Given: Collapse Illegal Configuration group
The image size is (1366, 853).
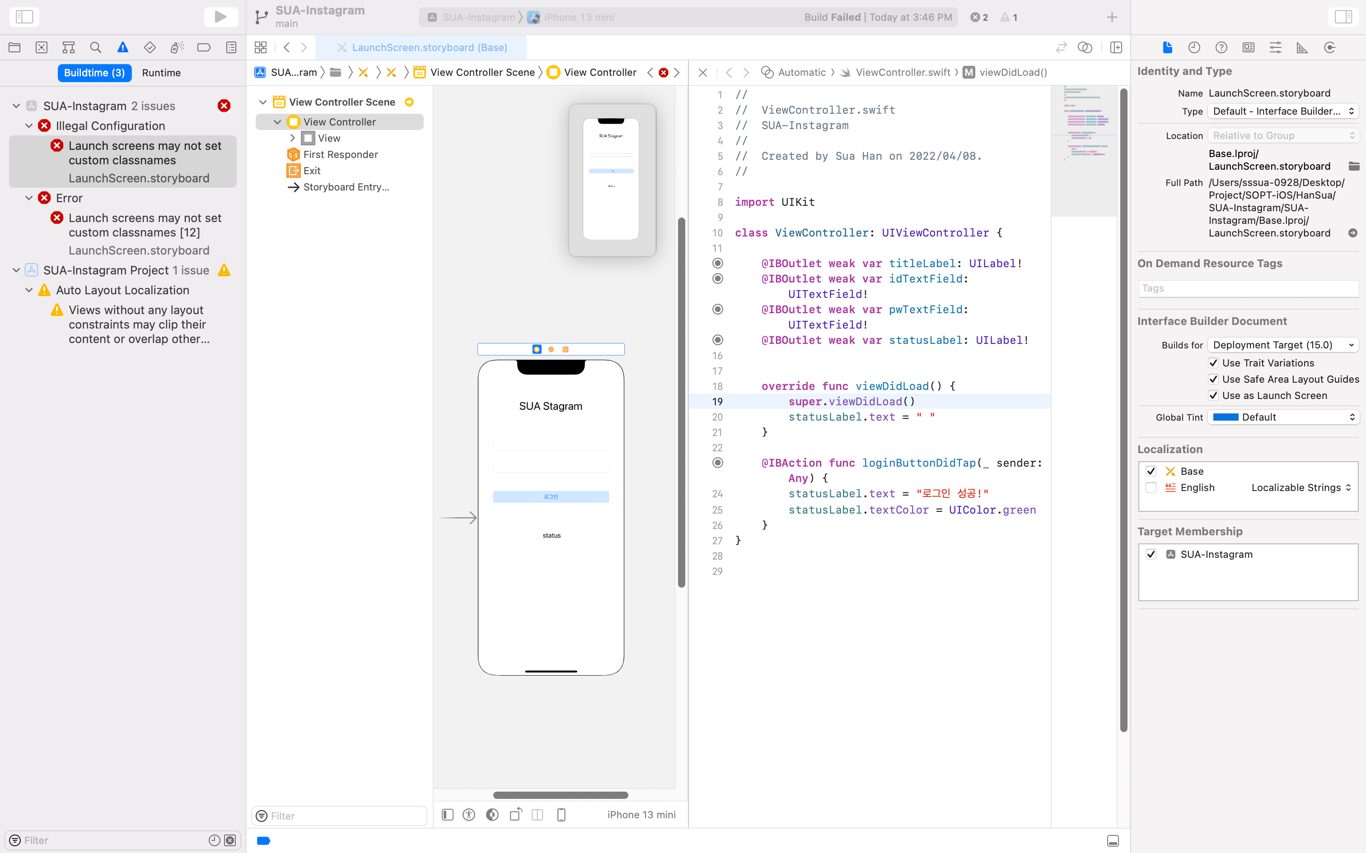Looking at the screenshot, I should pos(29,126).
